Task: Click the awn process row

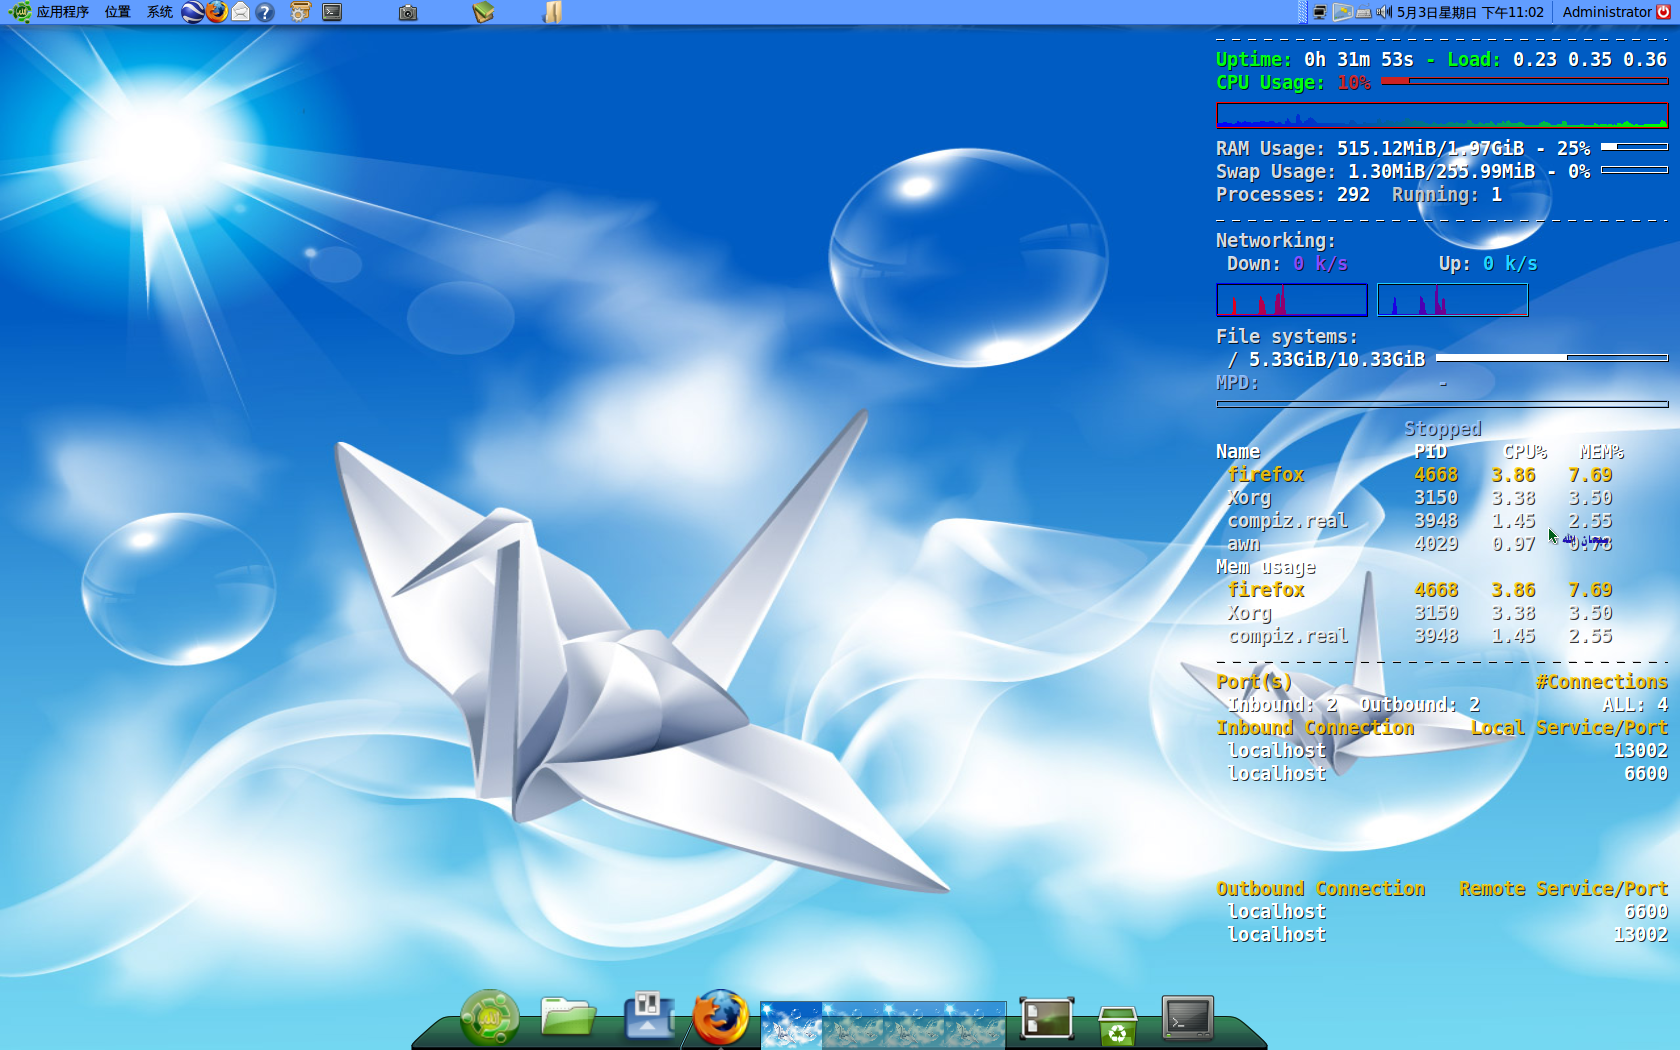Action: [1420, 544]
